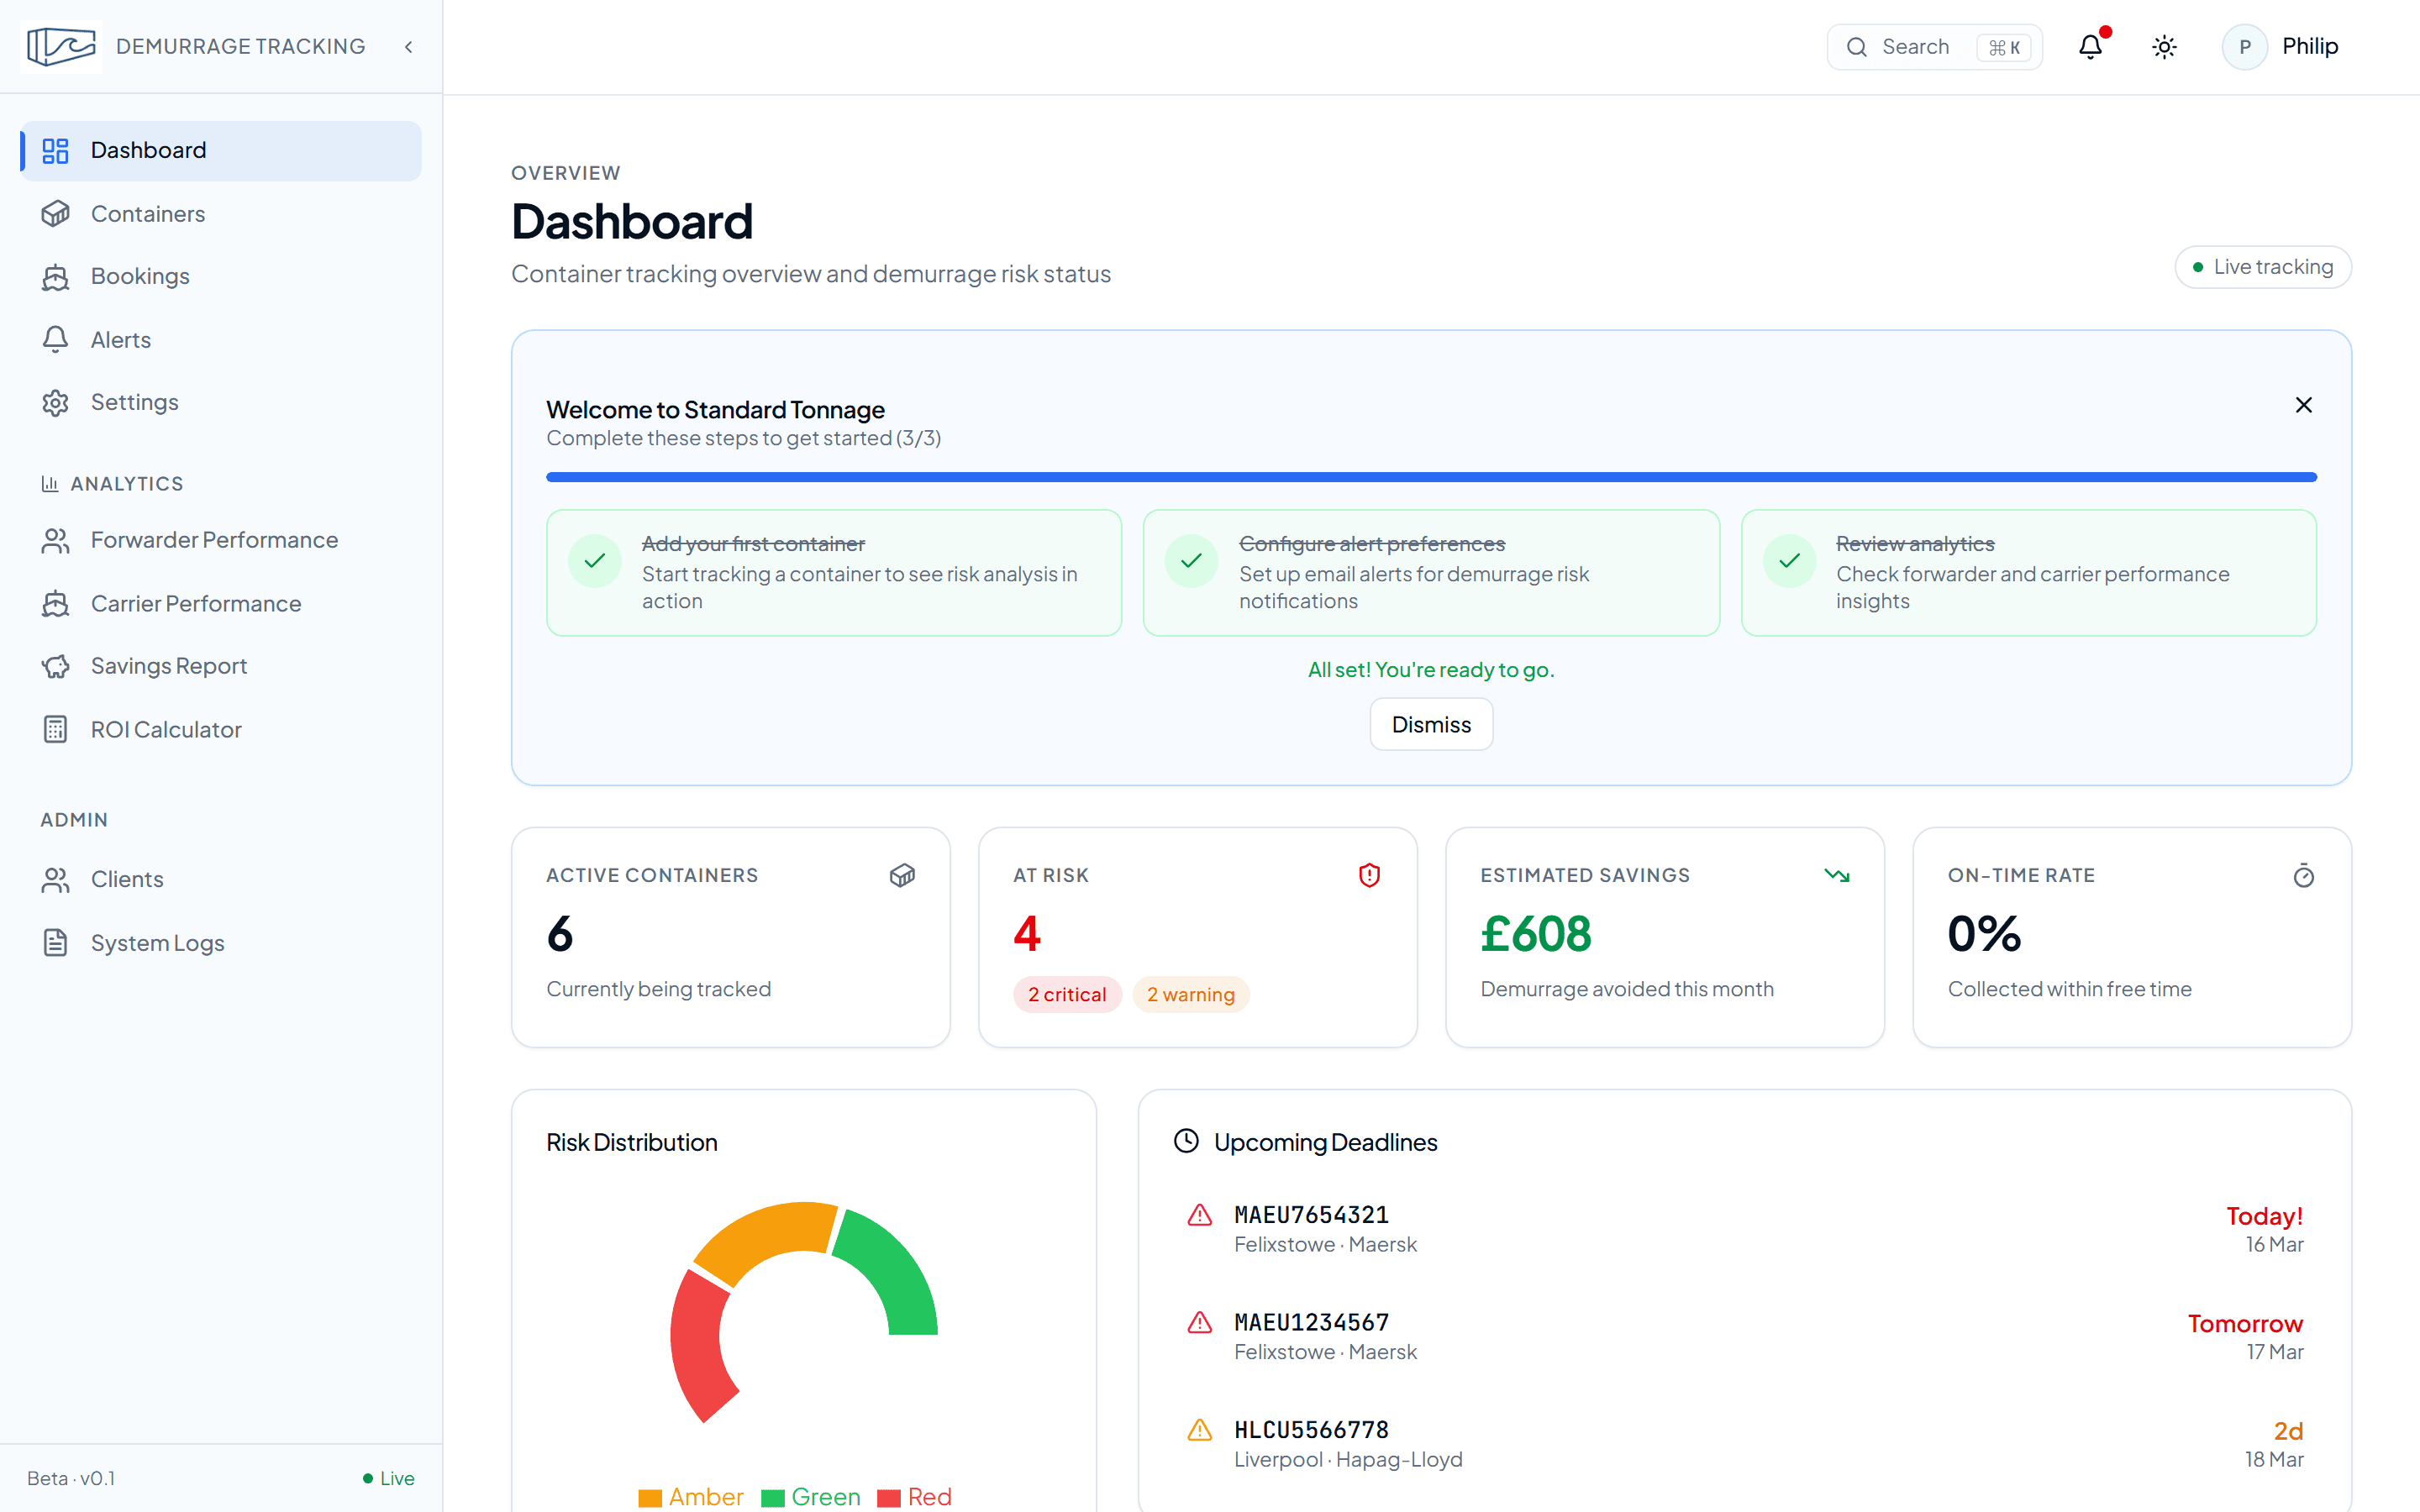The height and width of the screenshot is (1512, 2420).
Task: Click the System Logs document icon
Action: (56, 942)
